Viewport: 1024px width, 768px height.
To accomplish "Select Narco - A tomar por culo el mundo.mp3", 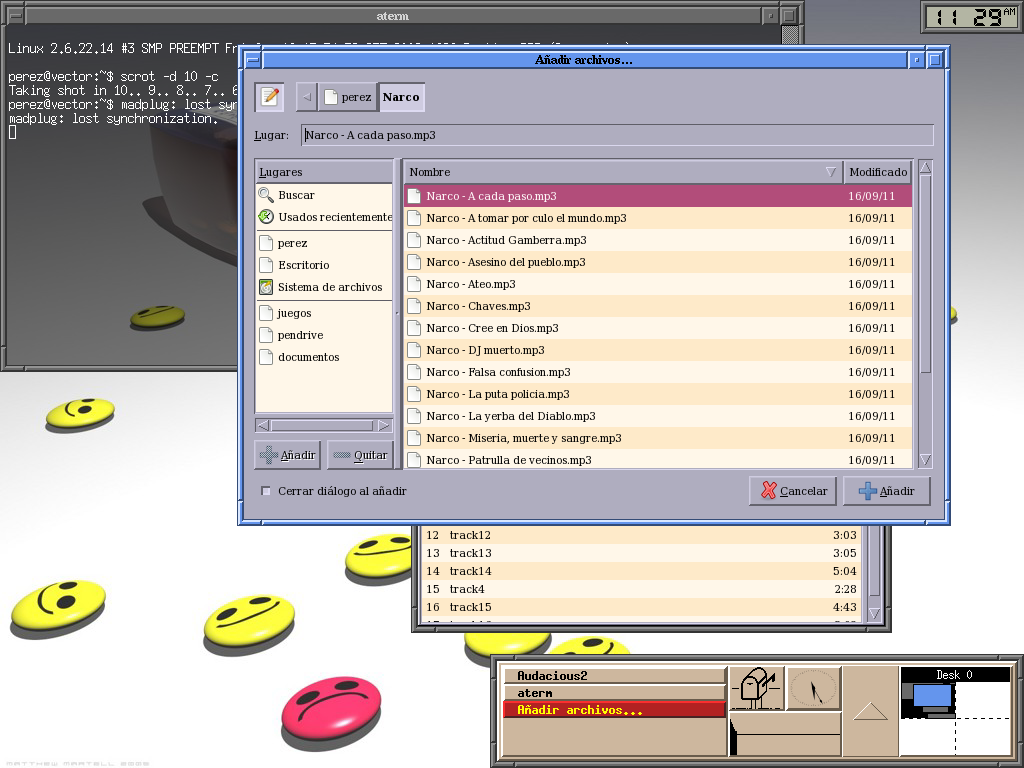I will tap(658, 218).
